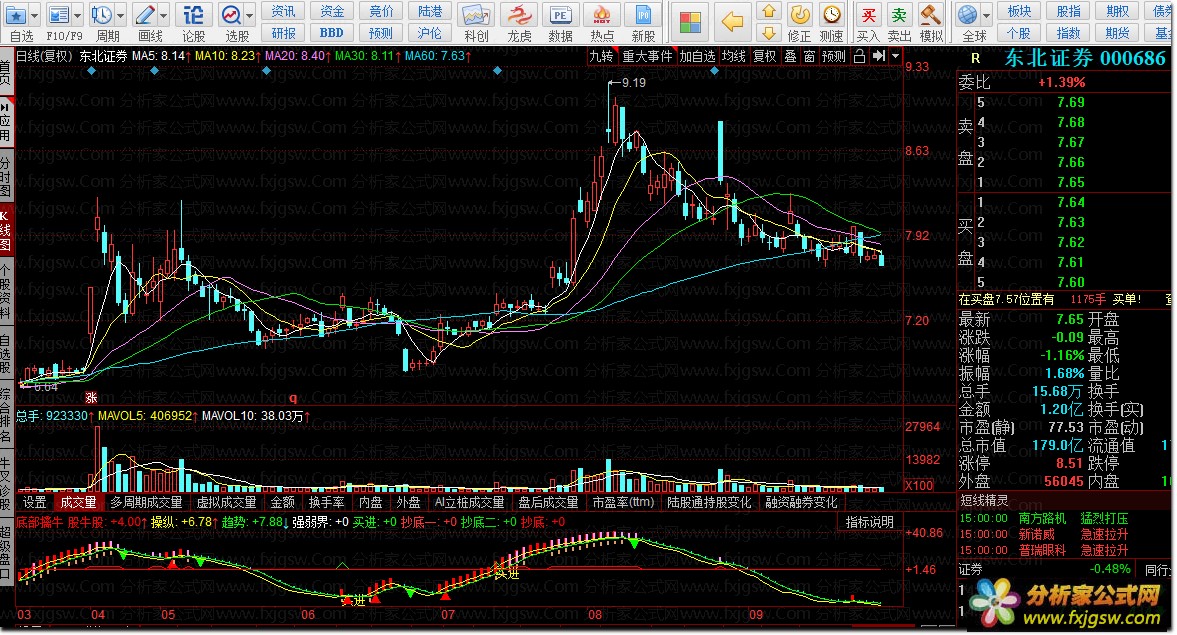Click the 板块 sectors button
This screenshot has height=635, width=1177.
(1019, 11)
